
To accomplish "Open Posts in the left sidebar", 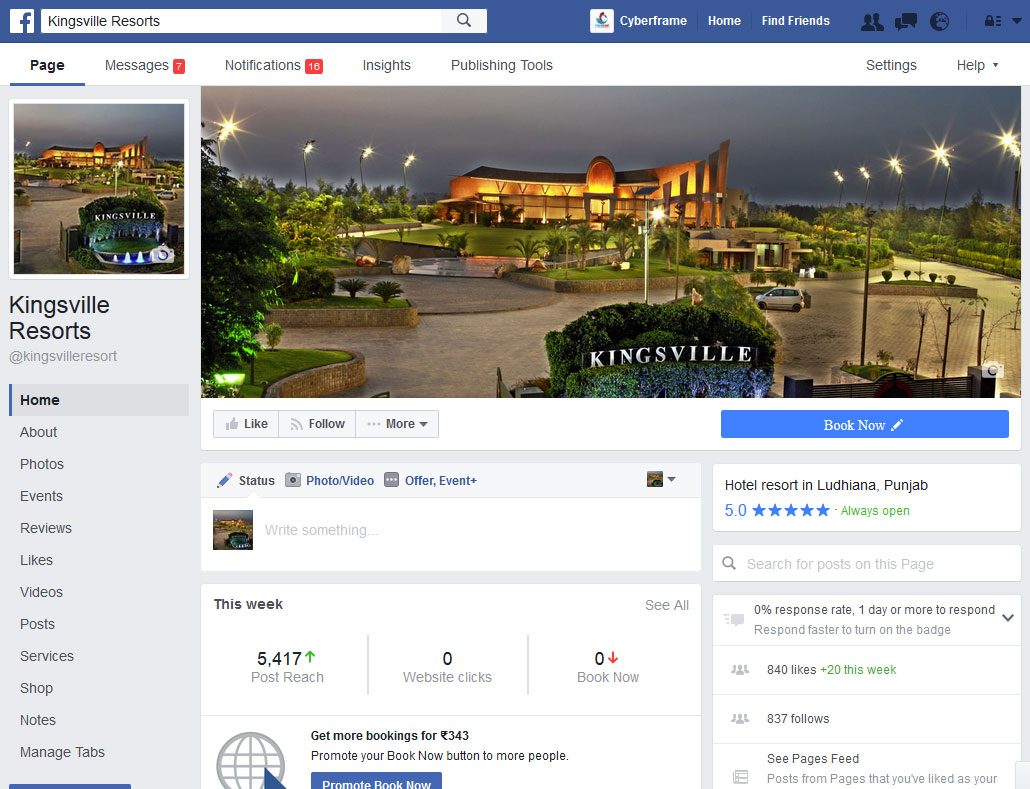I will (37, 624).
